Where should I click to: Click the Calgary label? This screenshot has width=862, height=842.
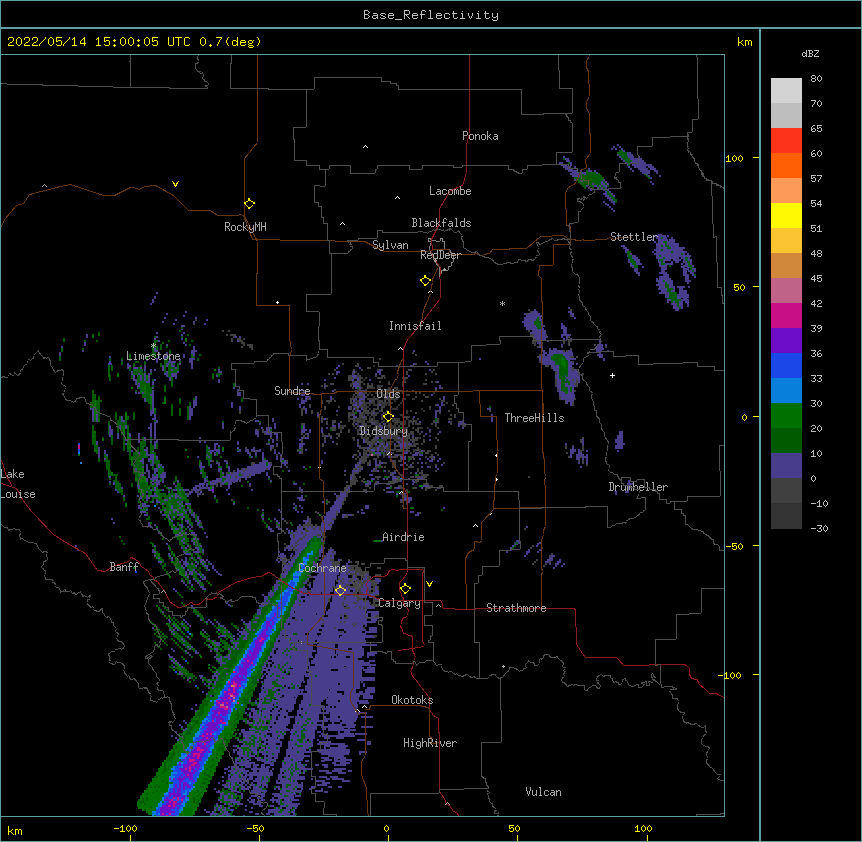[400, 603]
